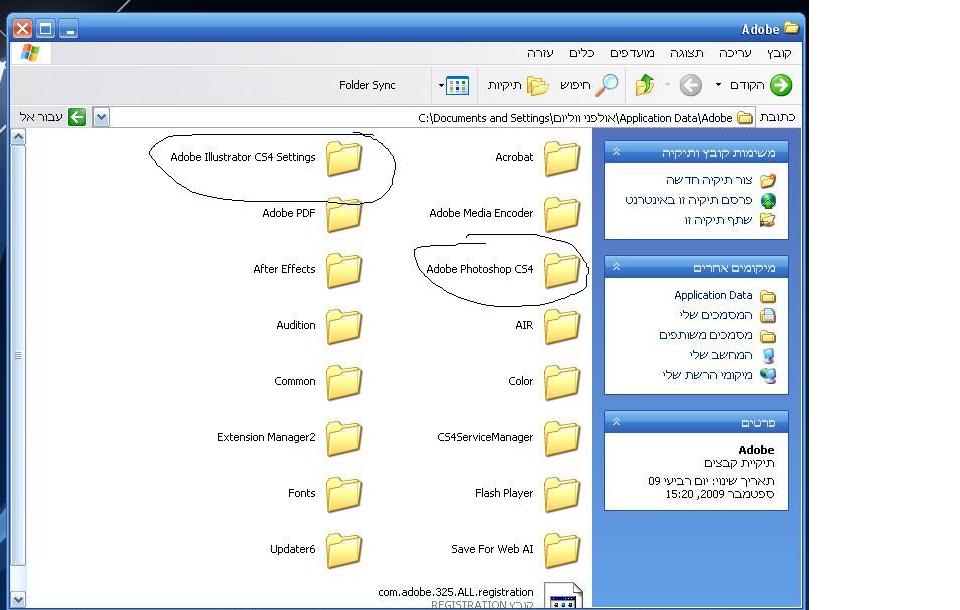The image size is (960, 610).
Task: Click the Fonts folder icon
Action: [x=344, y=494]
